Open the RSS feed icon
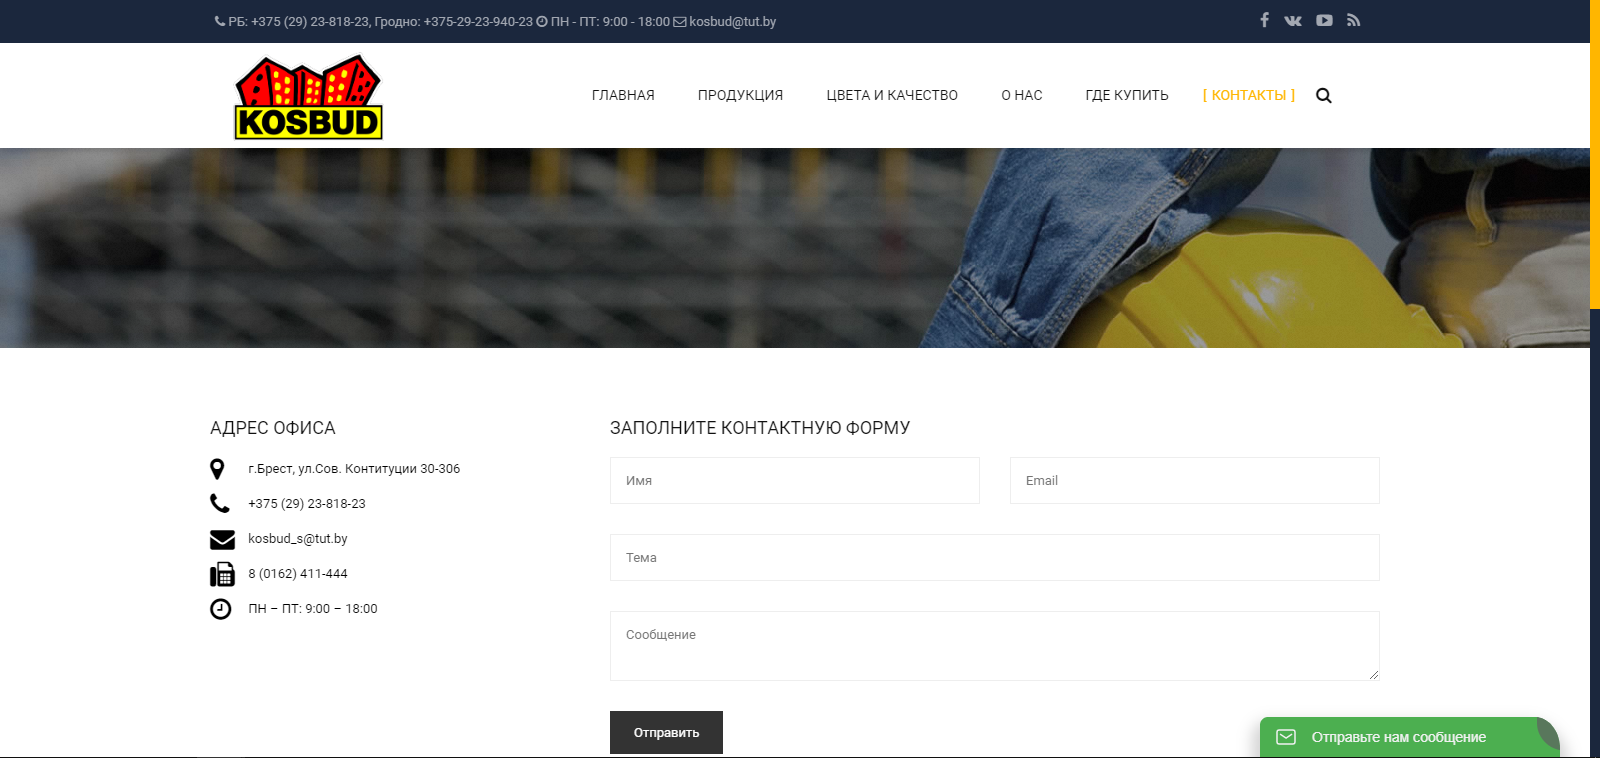The width and height of the screenshot is (1600, 758). click(1353, 20)
